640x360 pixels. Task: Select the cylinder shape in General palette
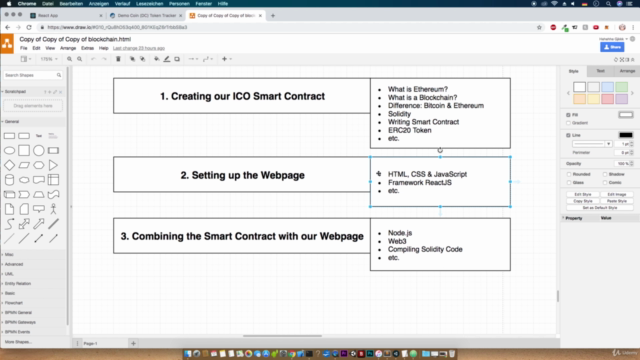(9, 180)
